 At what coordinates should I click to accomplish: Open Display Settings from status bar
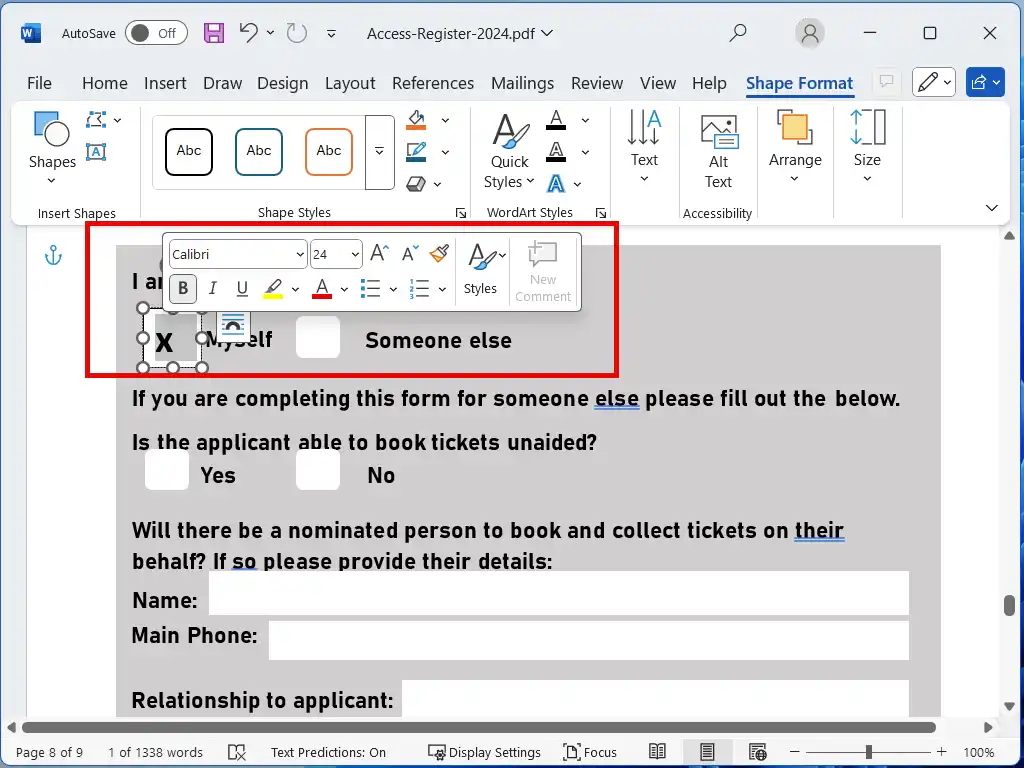[x=485, y=752]
